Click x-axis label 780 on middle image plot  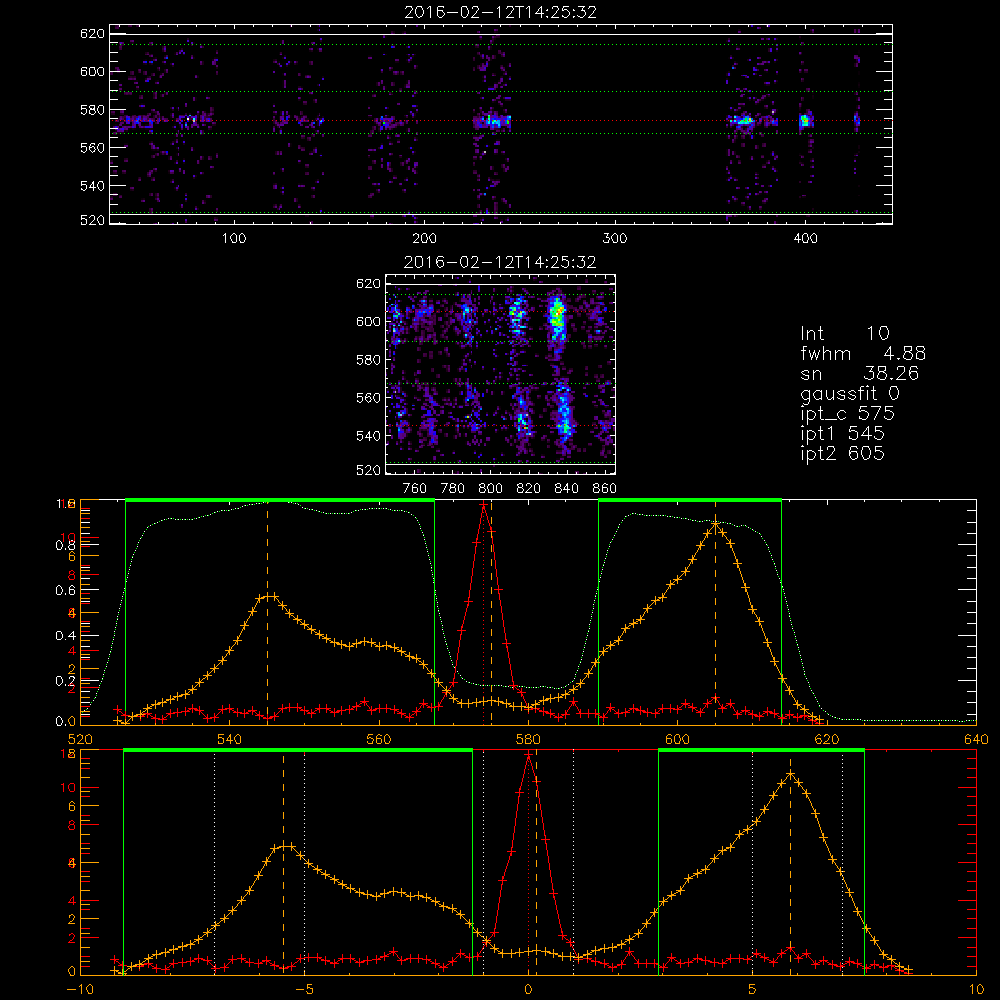(x=453, y=489)
